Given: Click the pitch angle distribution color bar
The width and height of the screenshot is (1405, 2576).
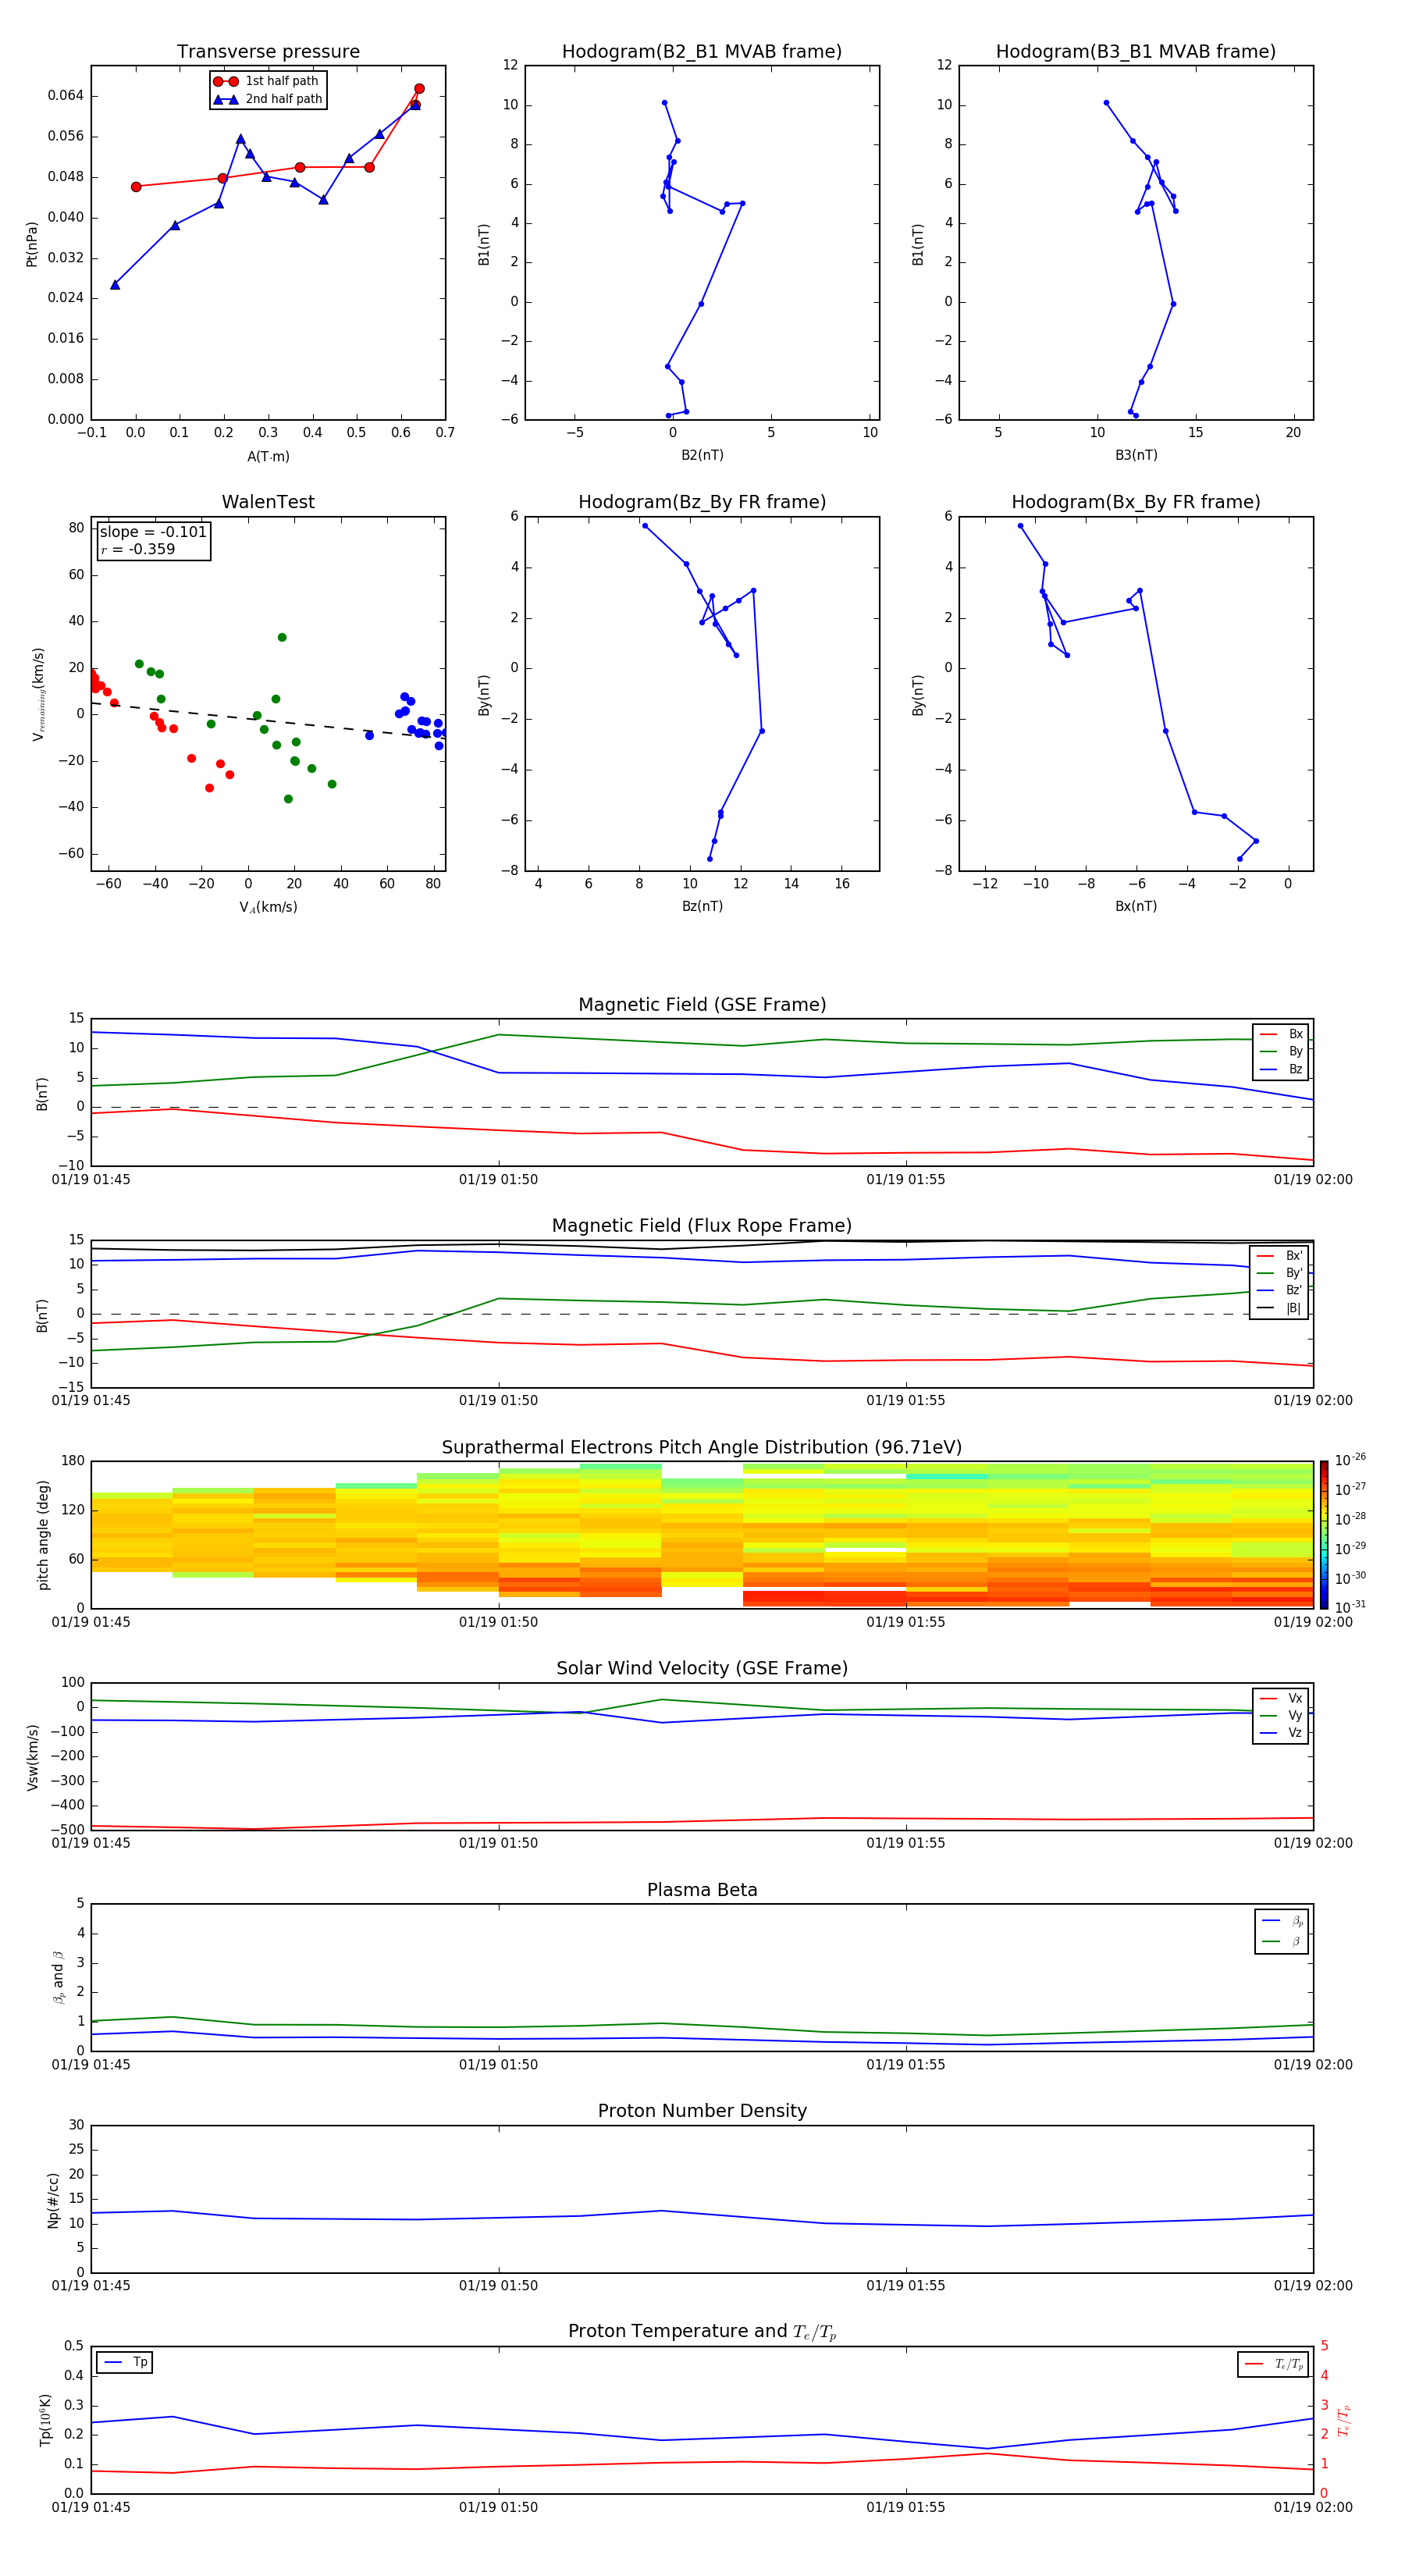Looking at the screenshot, I should click(1323, 1534).
